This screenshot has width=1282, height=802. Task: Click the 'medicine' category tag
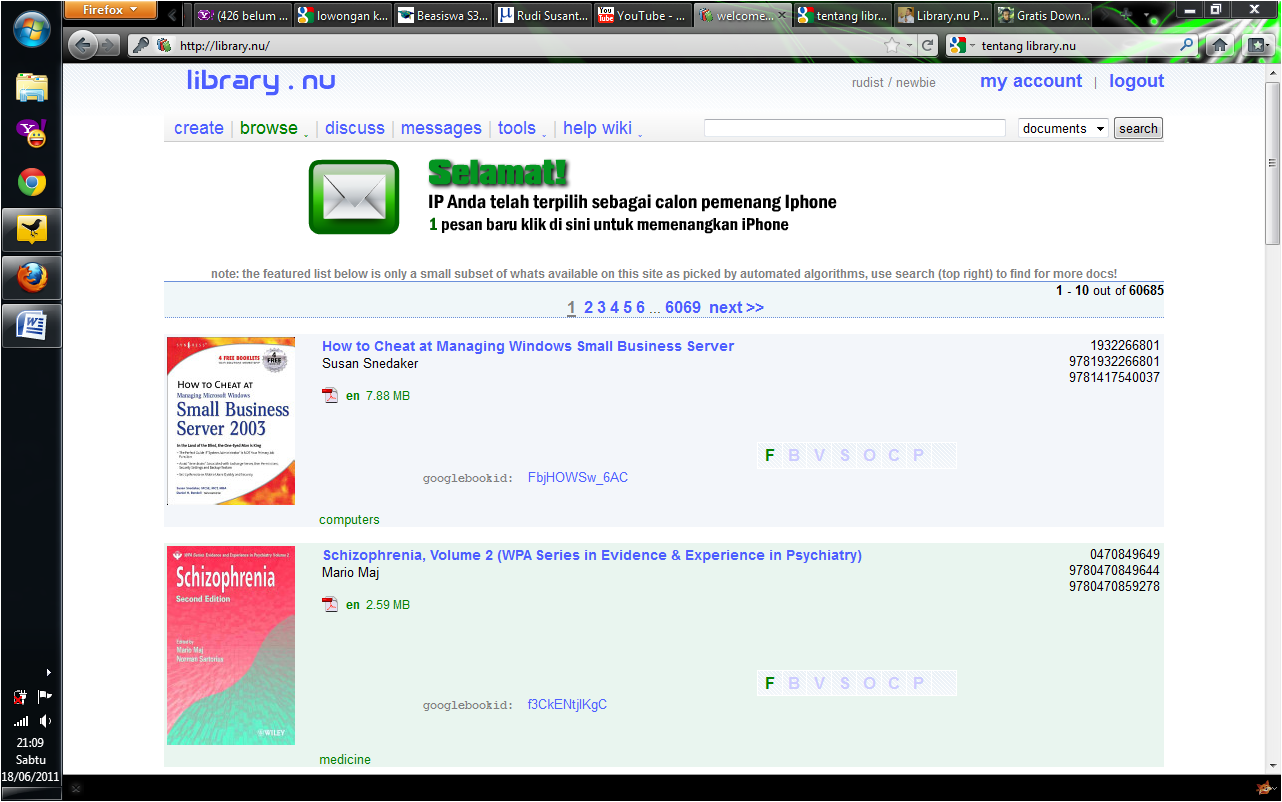coord(345,760)
